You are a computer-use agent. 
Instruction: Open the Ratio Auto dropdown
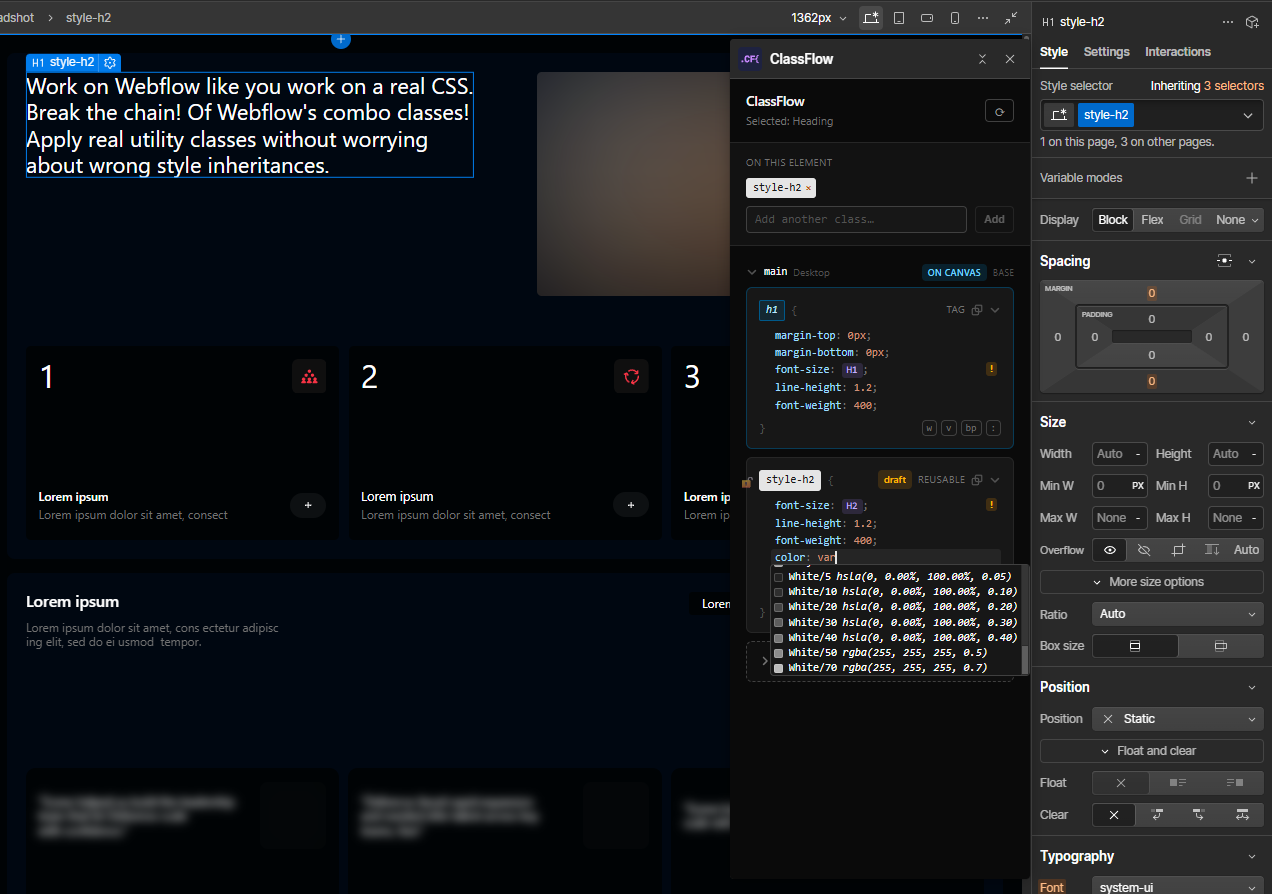click(x=1178, y=614)
